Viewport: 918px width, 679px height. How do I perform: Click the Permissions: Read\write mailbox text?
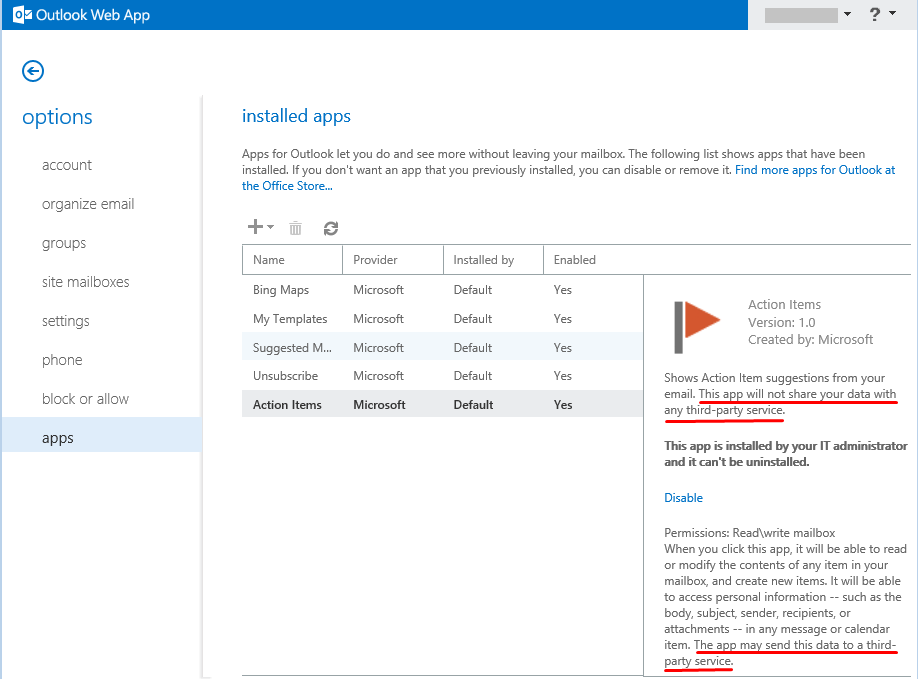point(749,533)
